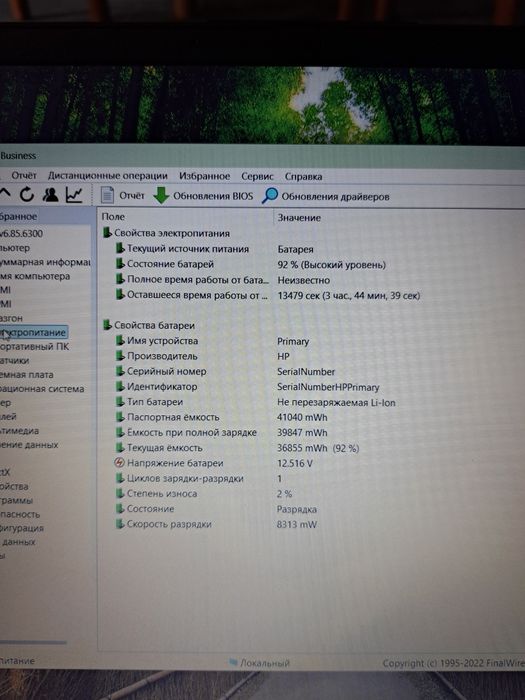
Task: Click the value '13479 сек (3 час., 44 мин, 39 сек)'
Action: coord(349,296)
